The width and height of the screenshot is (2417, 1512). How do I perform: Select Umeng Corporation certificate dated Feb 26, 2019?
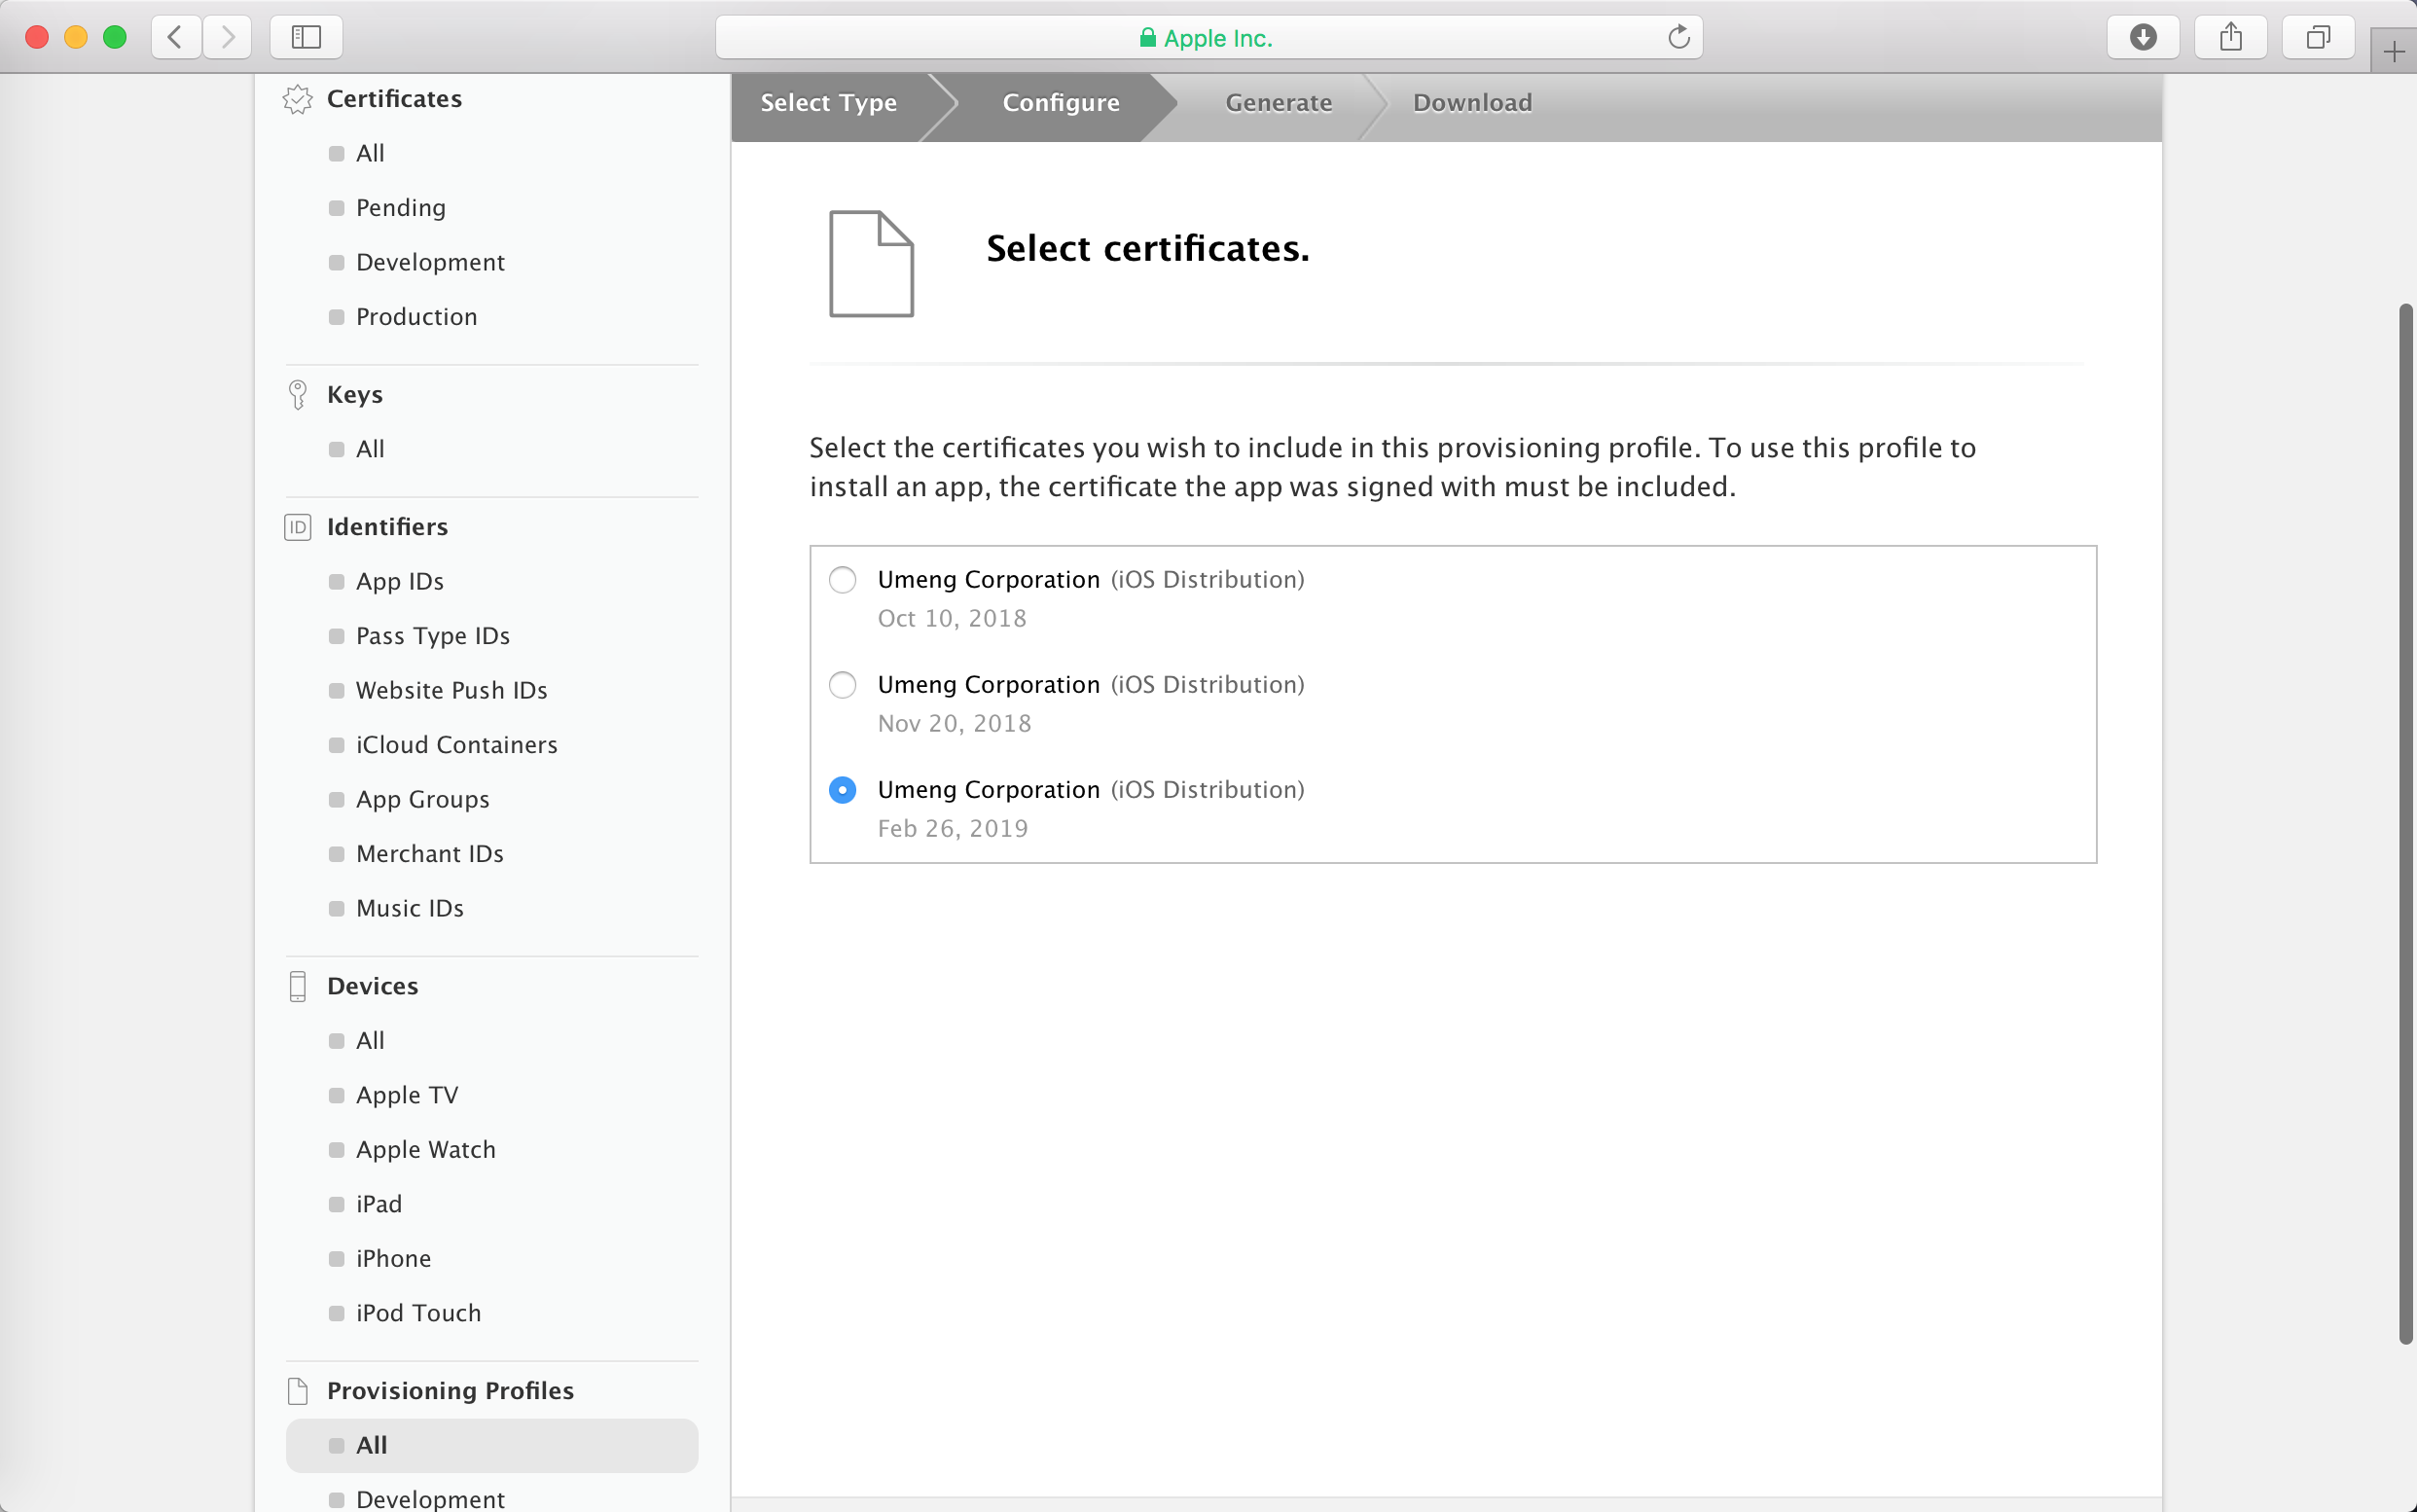pos(842,790)
